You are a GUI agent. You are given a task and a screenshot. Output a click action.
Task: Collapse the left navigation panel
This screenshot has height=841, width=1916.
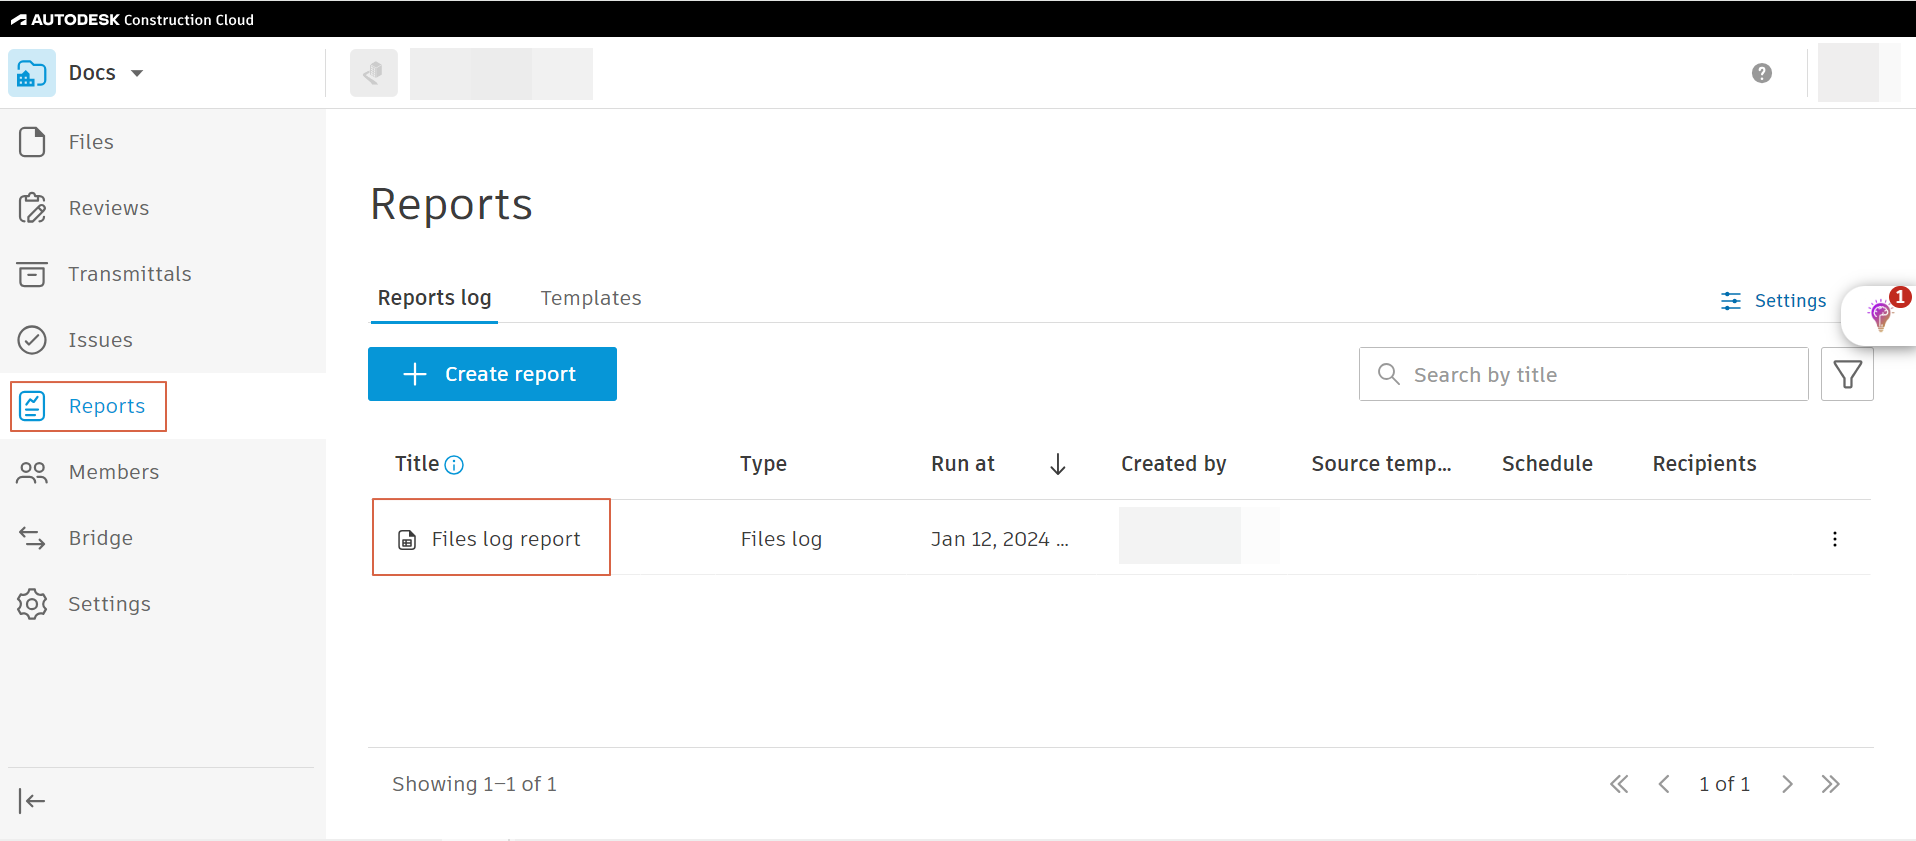click(32, 801)
